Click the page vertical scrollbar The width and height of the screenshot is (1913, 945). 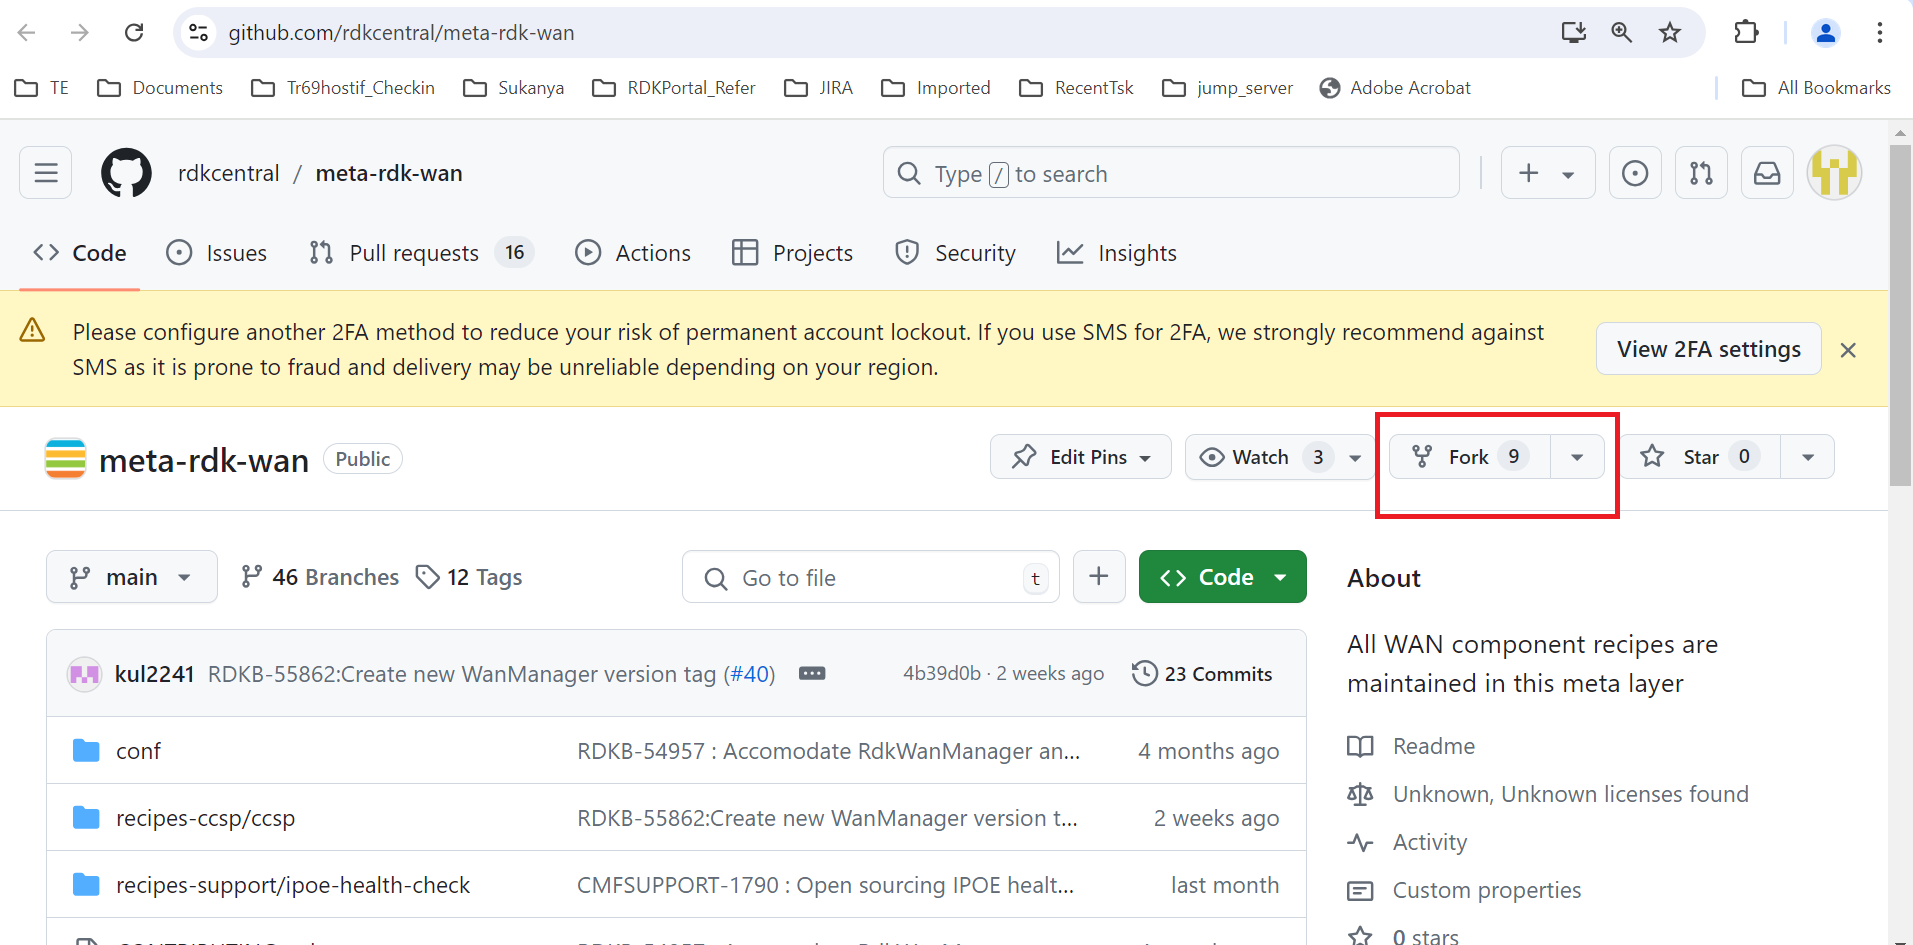click(1900, 315)
